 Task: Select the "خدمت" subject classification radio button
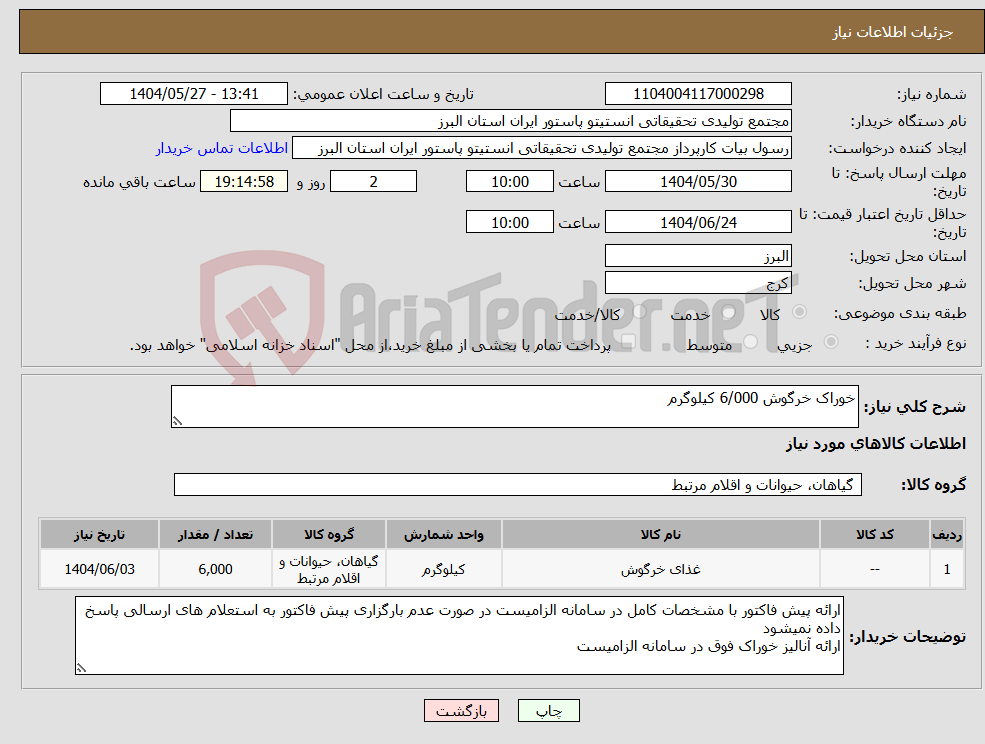730,313
